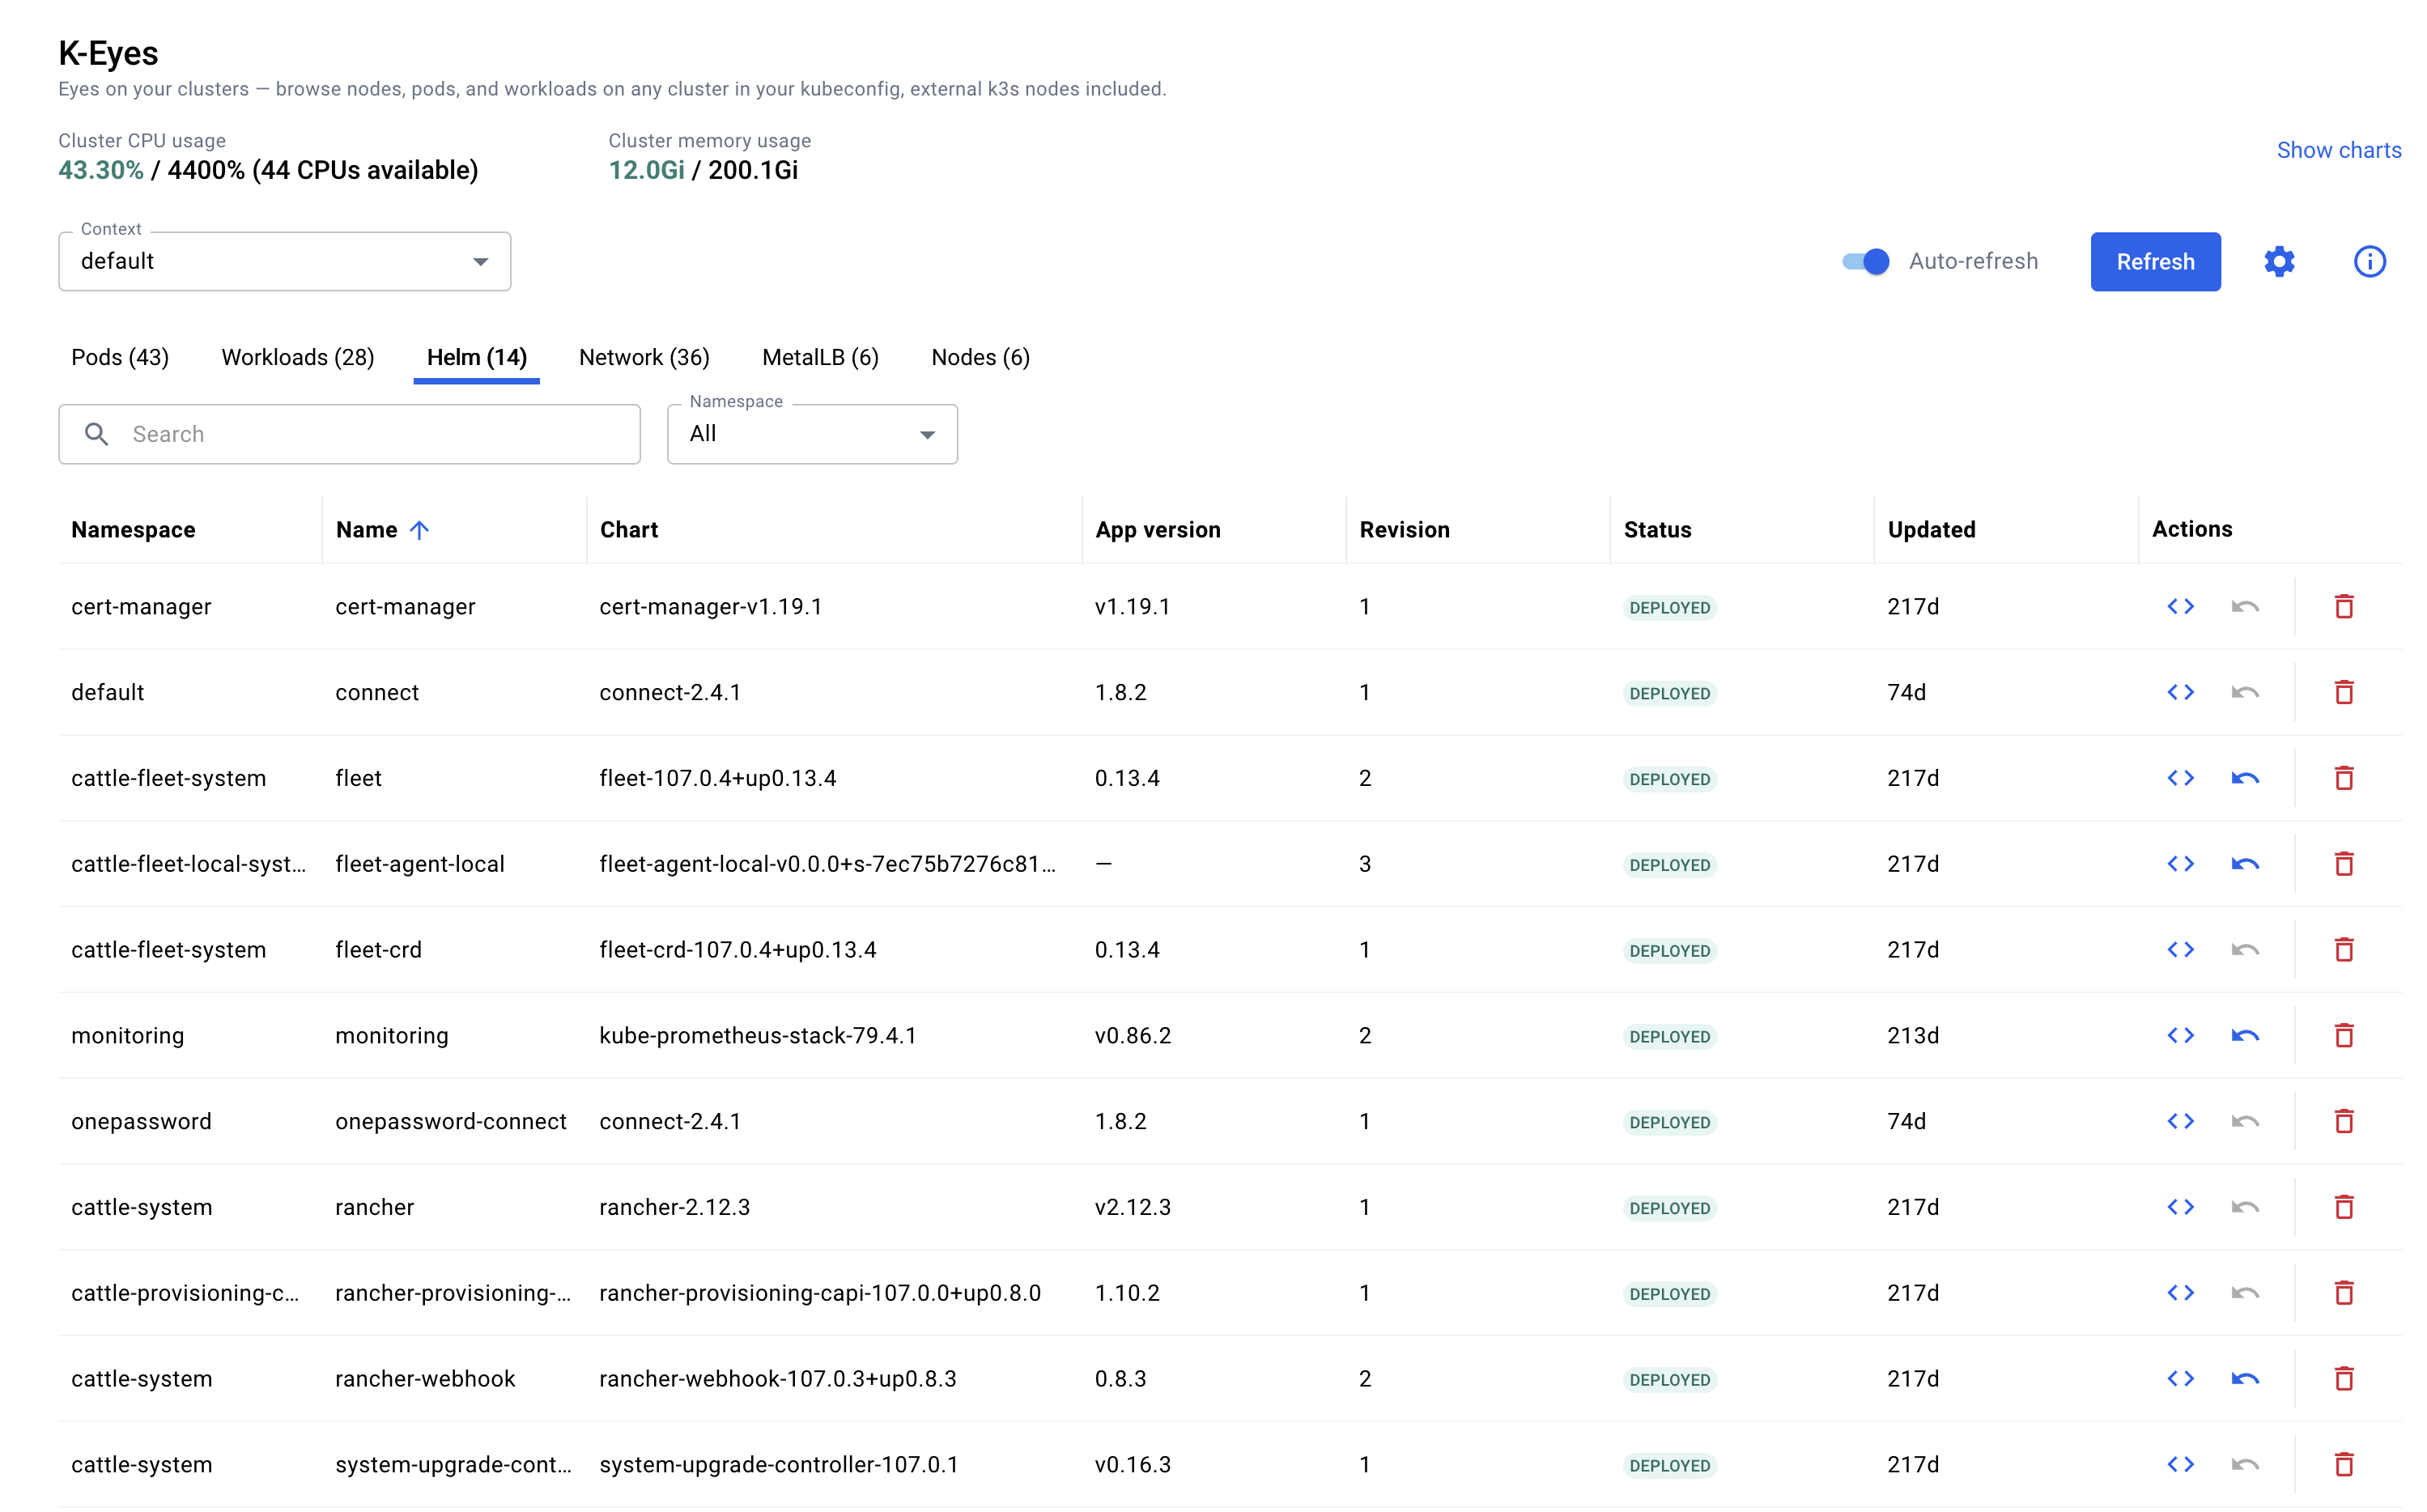Screen dimensions: 2427x1512
Task: Roll back the fleet-agent-local release
Action: pyautogui.click(x=2244, y=864)
